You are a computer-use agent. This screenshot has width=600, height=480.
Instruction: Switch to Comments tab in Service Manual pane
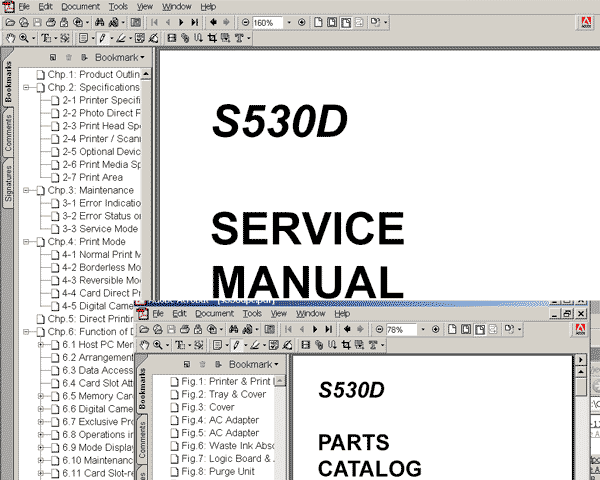[8, 132]
